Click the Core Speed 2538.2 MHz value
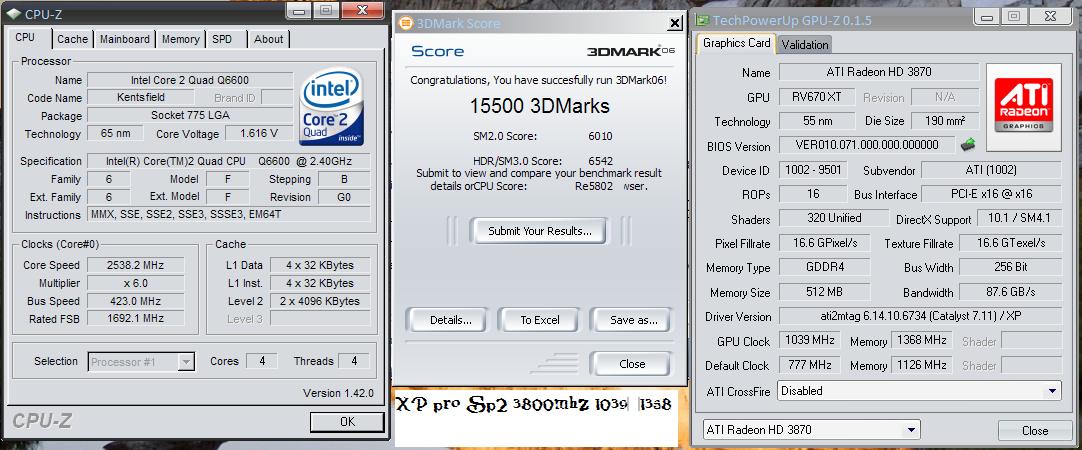The image size is (1082, 450). click(135, 265)
